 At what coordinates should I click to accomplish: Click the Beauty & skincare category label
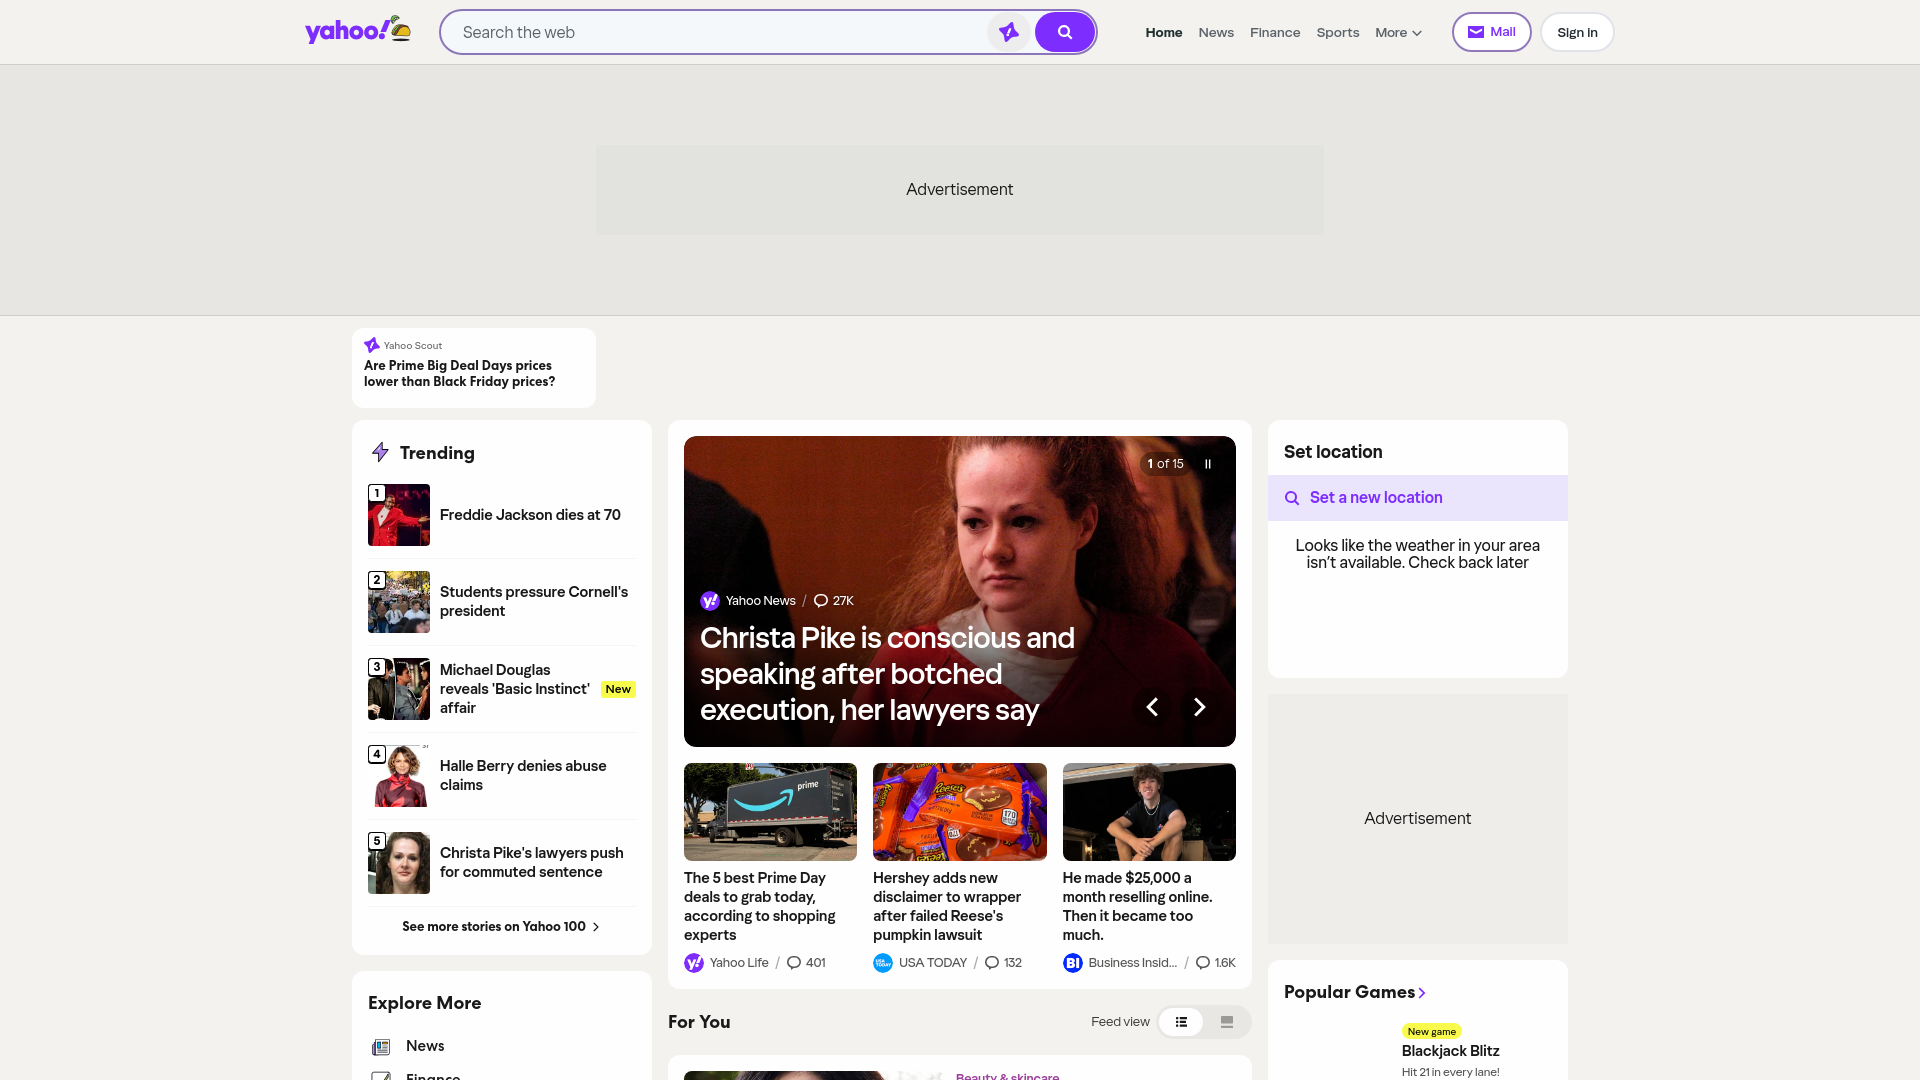tap(1007, 1076)
